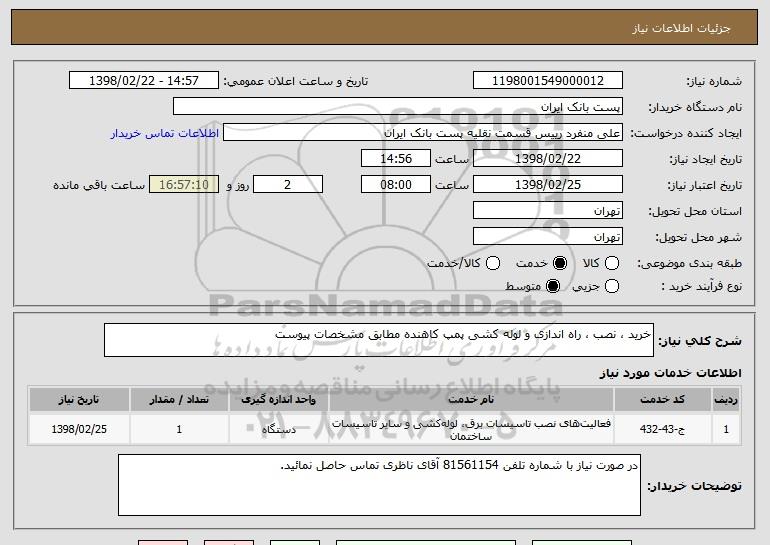The image size is (770, 545).
Task: Click the remaining days field showing 2
Action: click(288, 185)
